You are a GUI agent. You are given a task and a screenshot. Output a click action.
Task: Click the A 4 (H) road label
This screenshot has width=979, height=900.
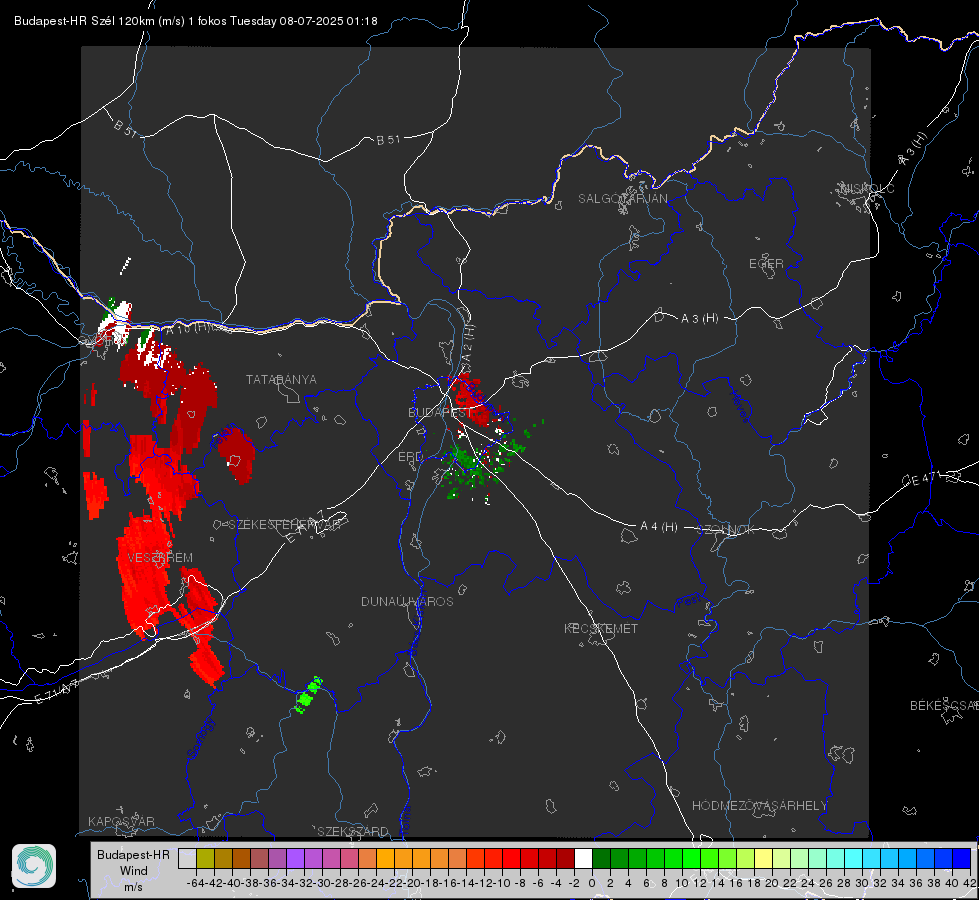pos(659,527)
